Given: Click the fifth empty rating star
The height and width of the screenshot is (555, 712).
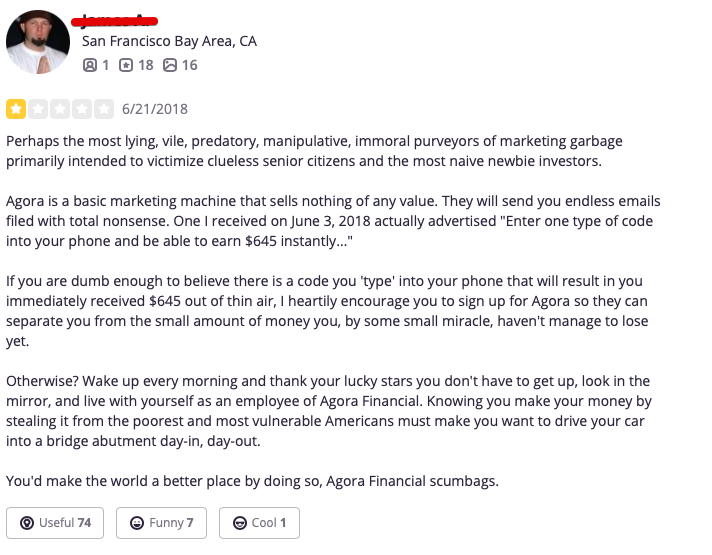Looking at the screenshot, I should (104, 109).
